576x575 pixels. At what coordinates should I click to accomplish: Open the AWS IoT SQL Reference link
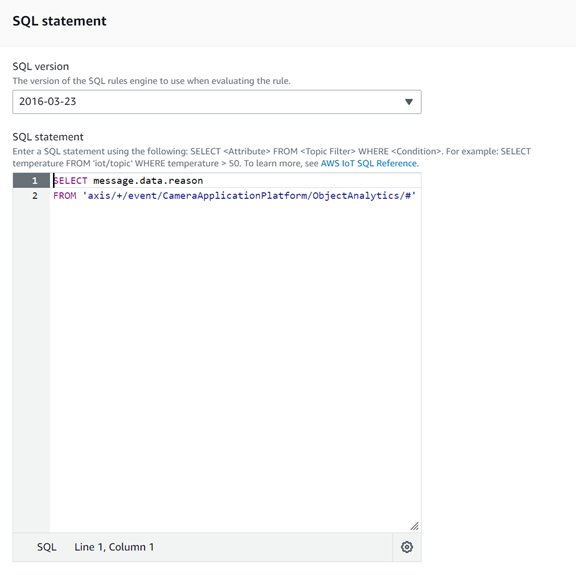click(x=369, y=163)
